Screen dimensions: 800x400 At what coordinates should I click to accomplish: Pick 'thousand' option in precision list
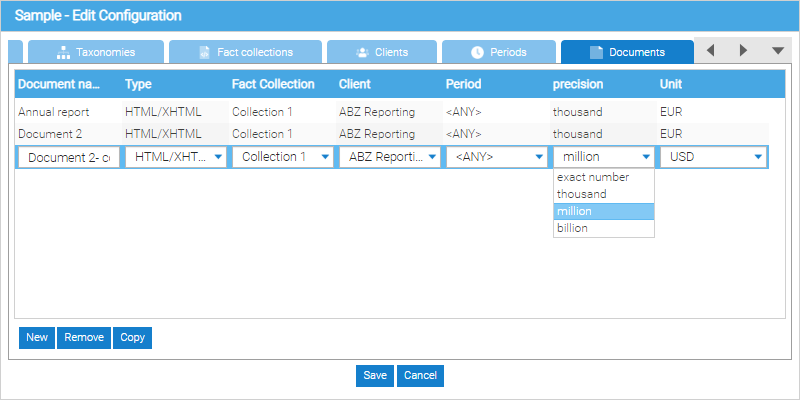click(x=604, y=194)
